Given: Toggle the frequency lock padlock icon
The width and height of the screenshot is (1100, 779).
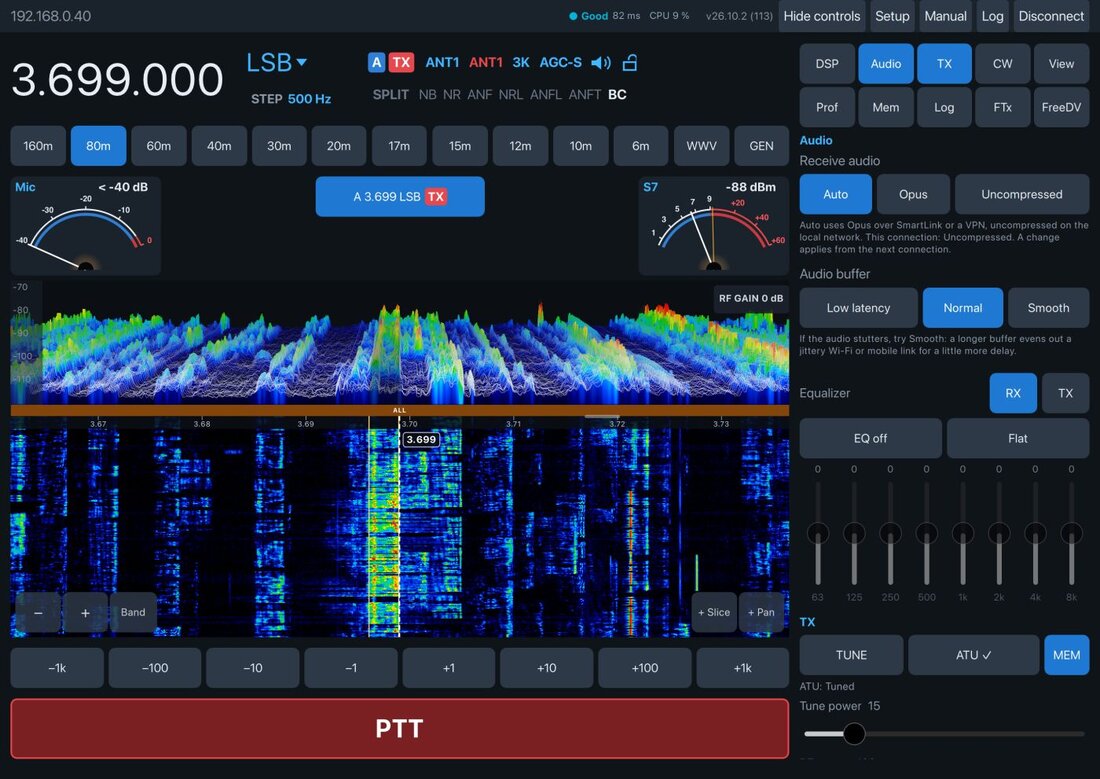Looking at the screenshot, I should click(x=630, y=62).
